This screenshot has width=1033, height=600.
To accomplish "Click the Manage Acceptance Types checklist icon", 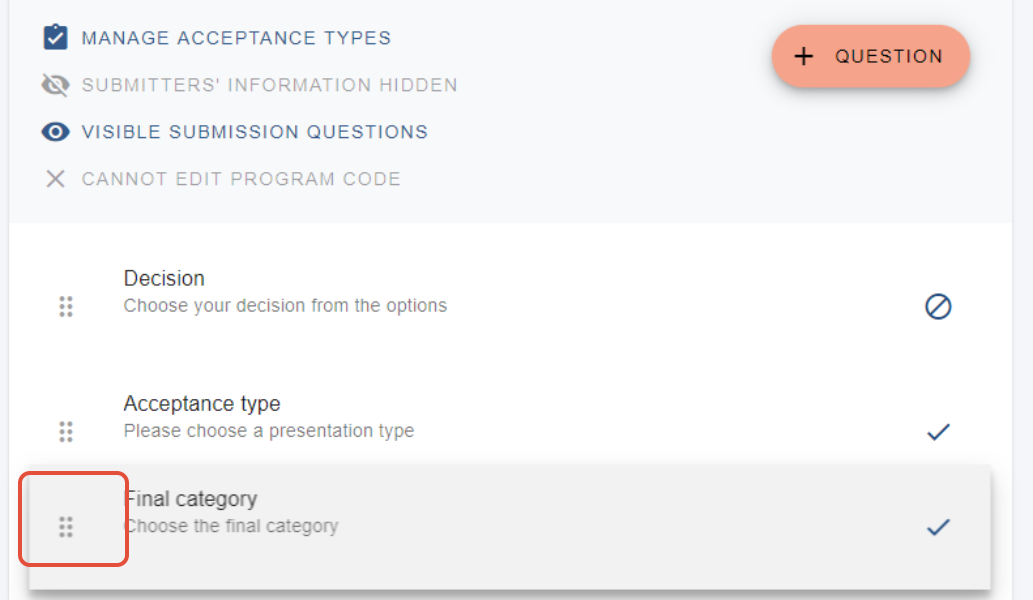I will 55,37.
